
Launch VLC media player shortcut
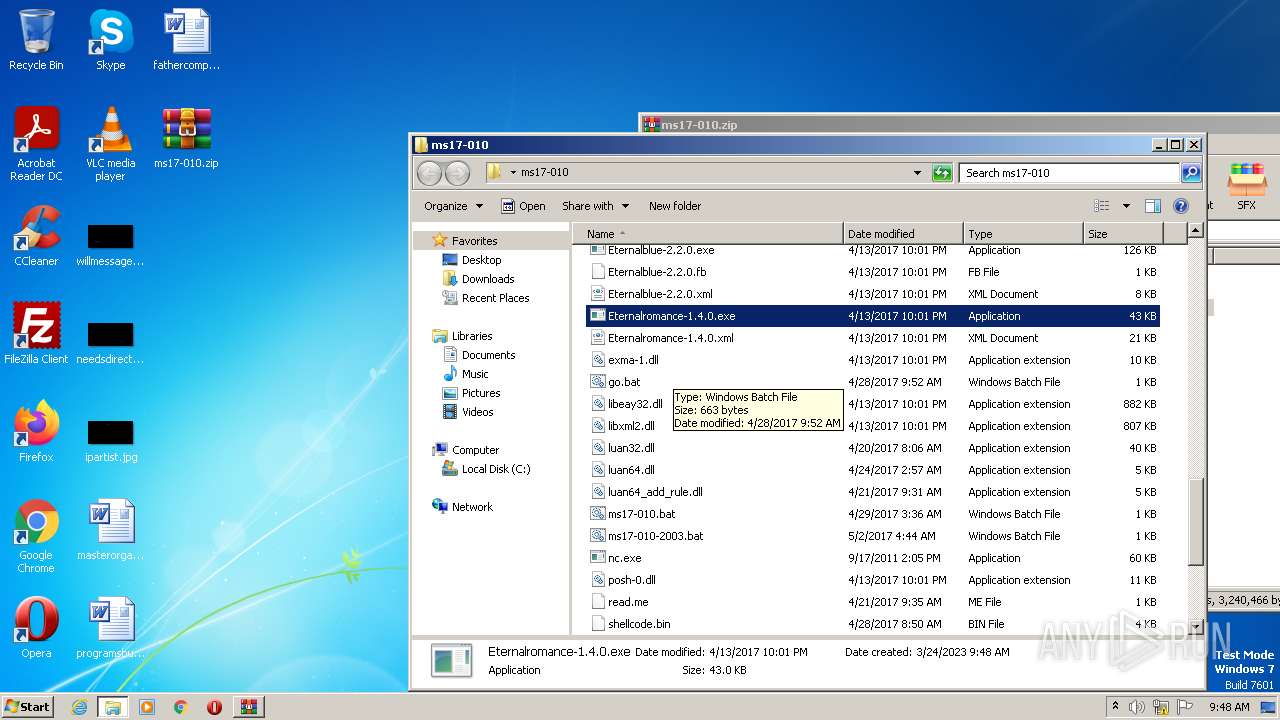pyautogui.click(x=110, y=144)
